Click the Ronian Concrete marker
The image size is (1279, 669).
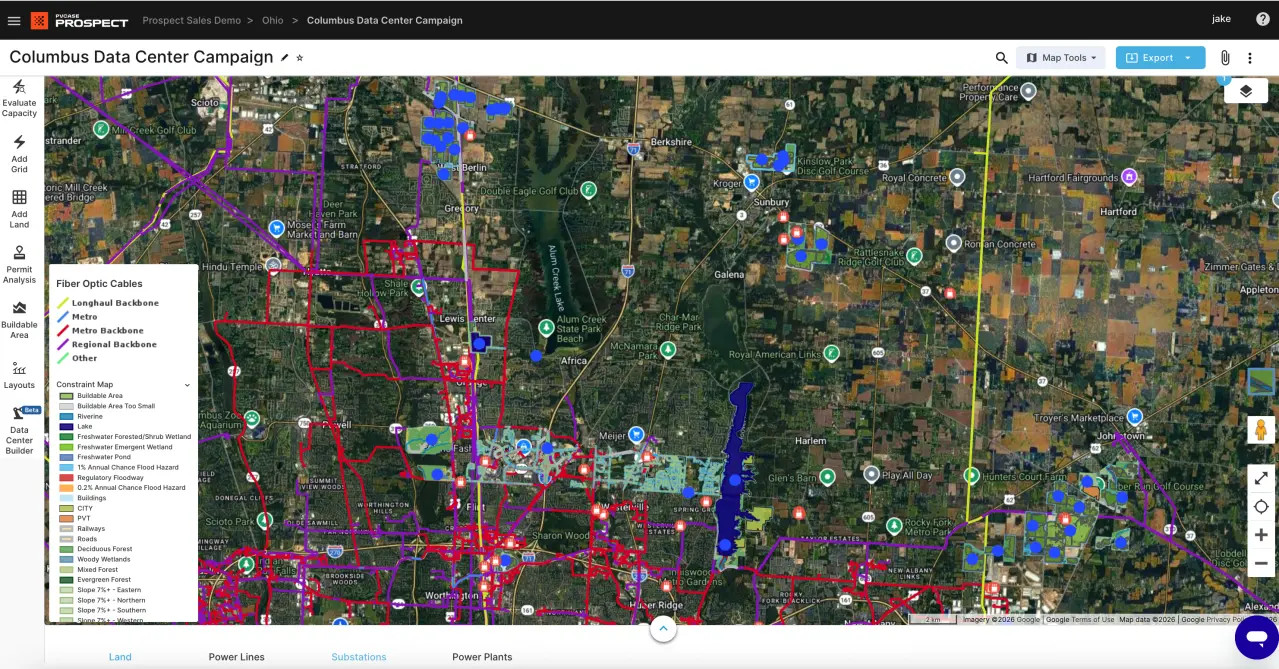(954, 243)
